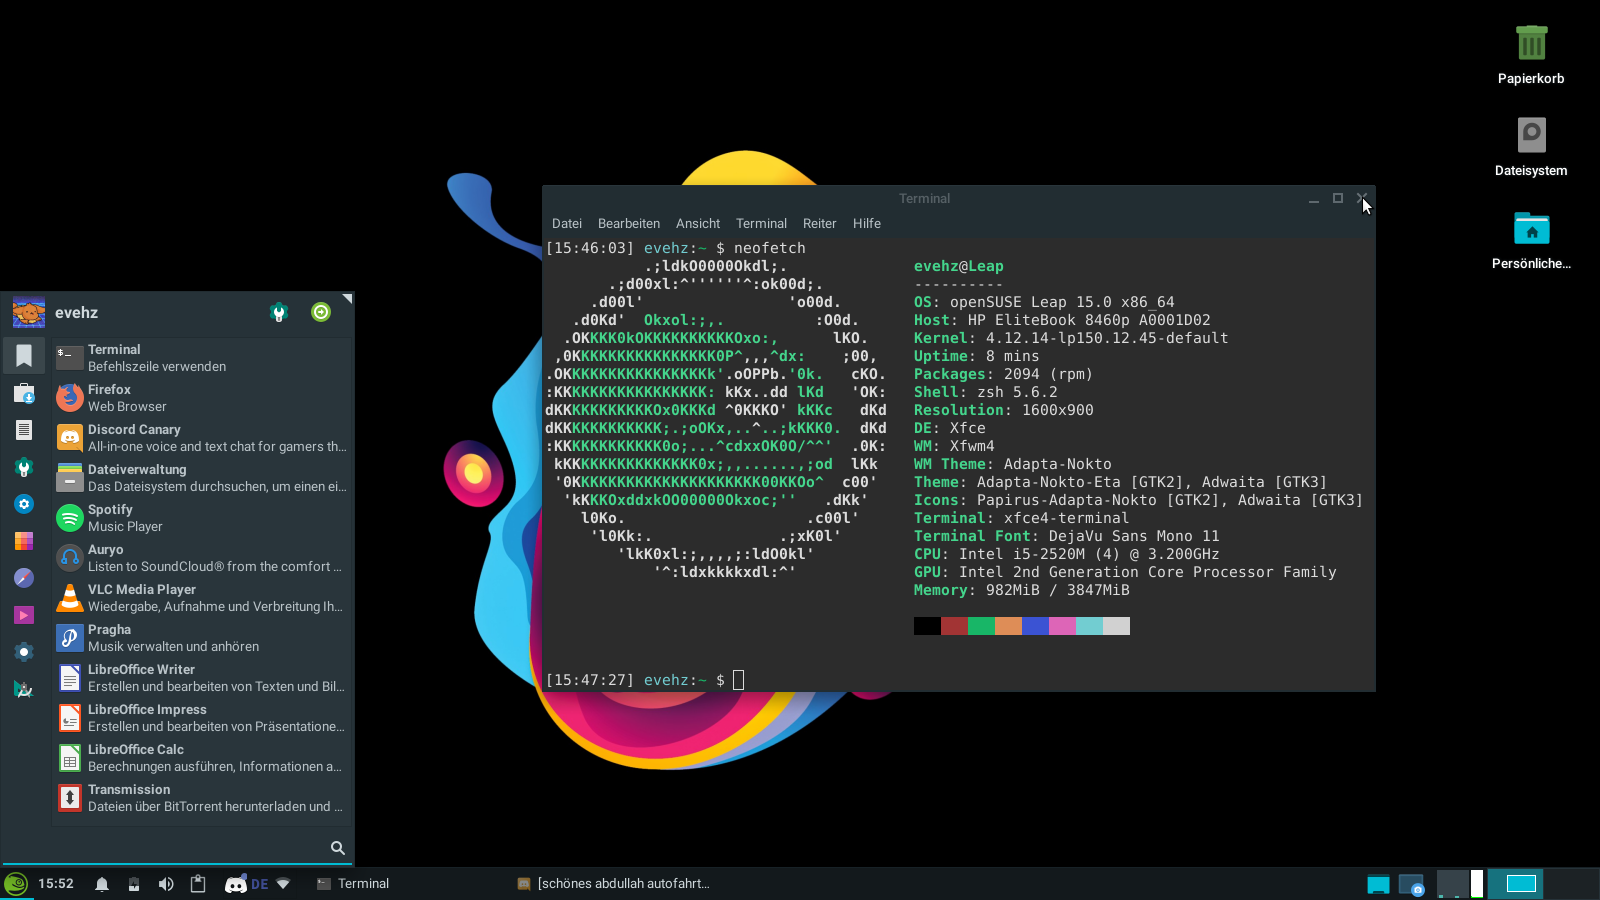Click the blue color block in neofetch output
Image resolution: width=1600 pixels, height=900 pixels.
(x=1035, y=626)
